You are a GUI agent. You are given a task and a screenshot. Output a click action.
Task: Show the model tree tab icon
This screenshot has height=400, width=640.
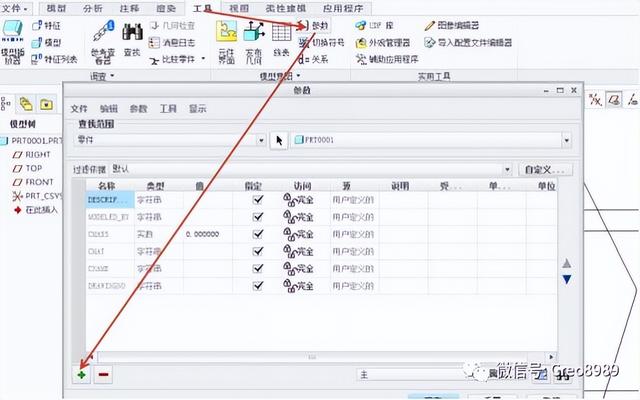(6, 104)
